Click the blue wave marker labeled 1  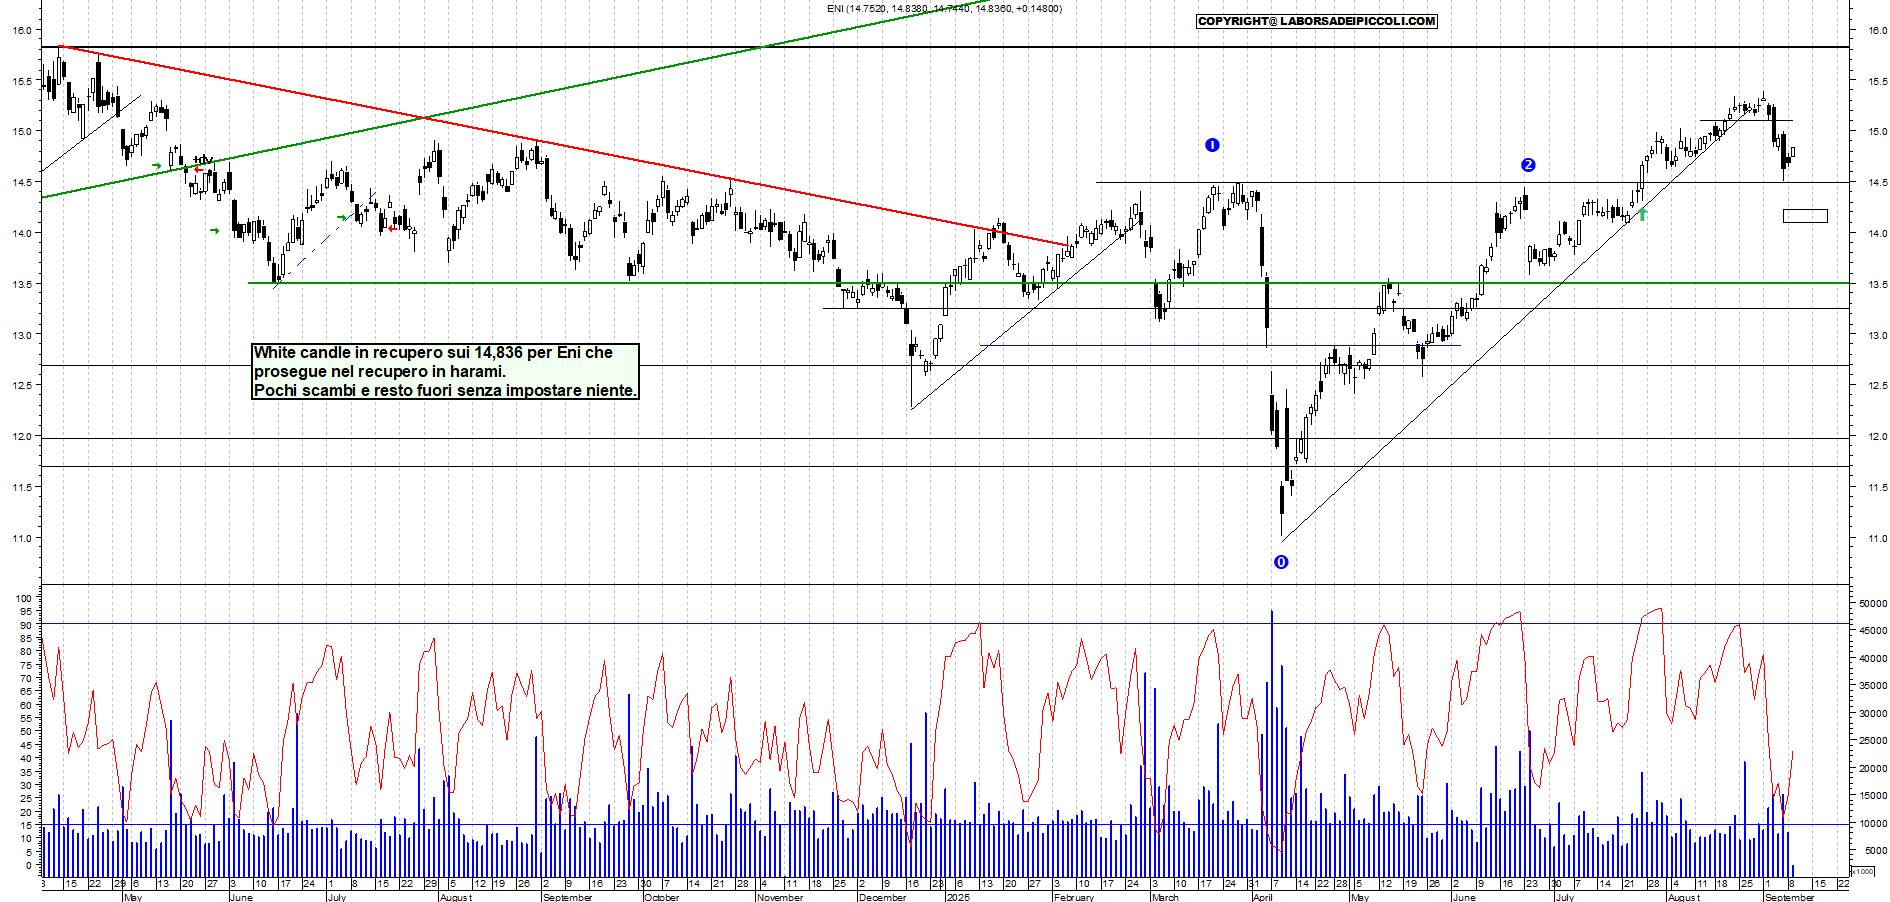click(x=1212, y=145)
